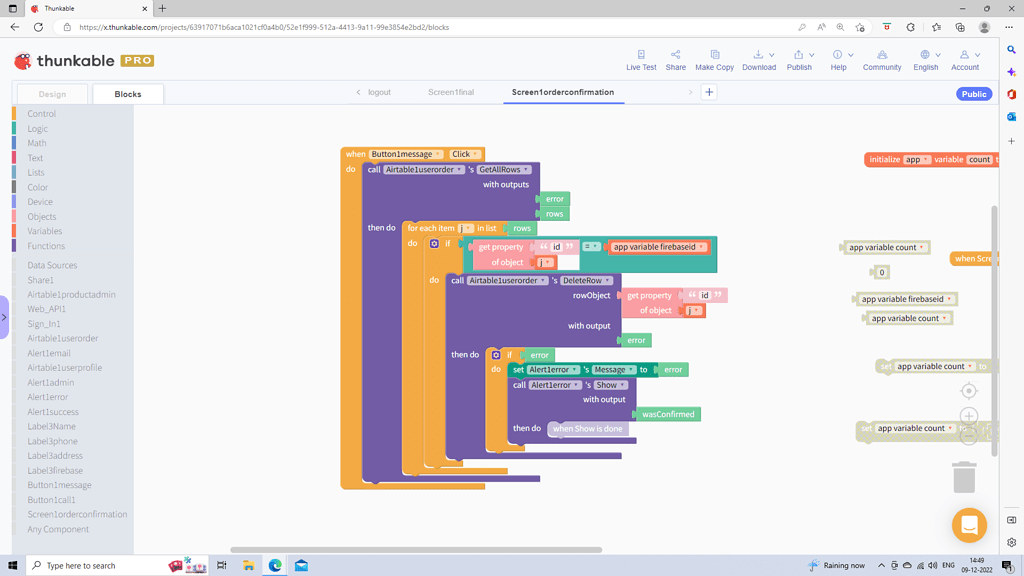This screenshot has height=576, width=1024.
Task: Open the Publish option
Action: point(800,60)
